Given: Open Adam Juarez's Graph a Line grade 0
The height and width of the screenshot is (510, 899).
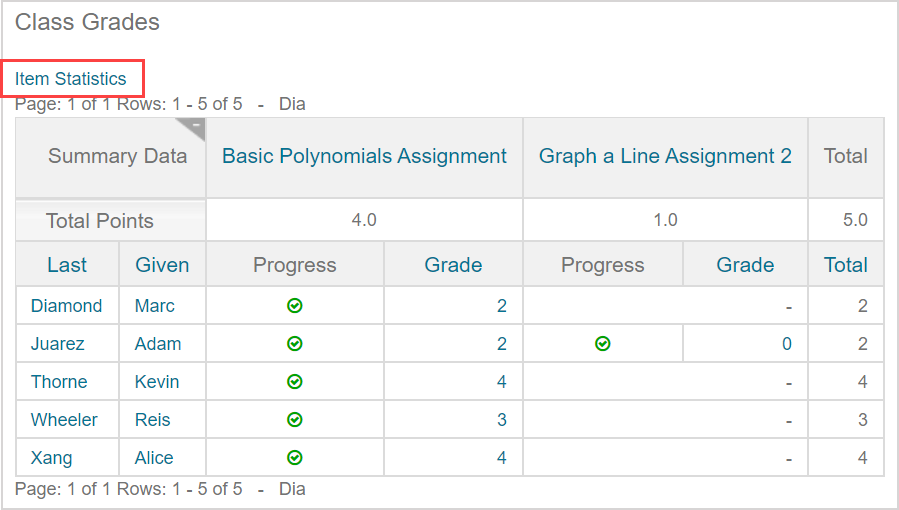Looking at the screenshot, I should pos(787,344).
